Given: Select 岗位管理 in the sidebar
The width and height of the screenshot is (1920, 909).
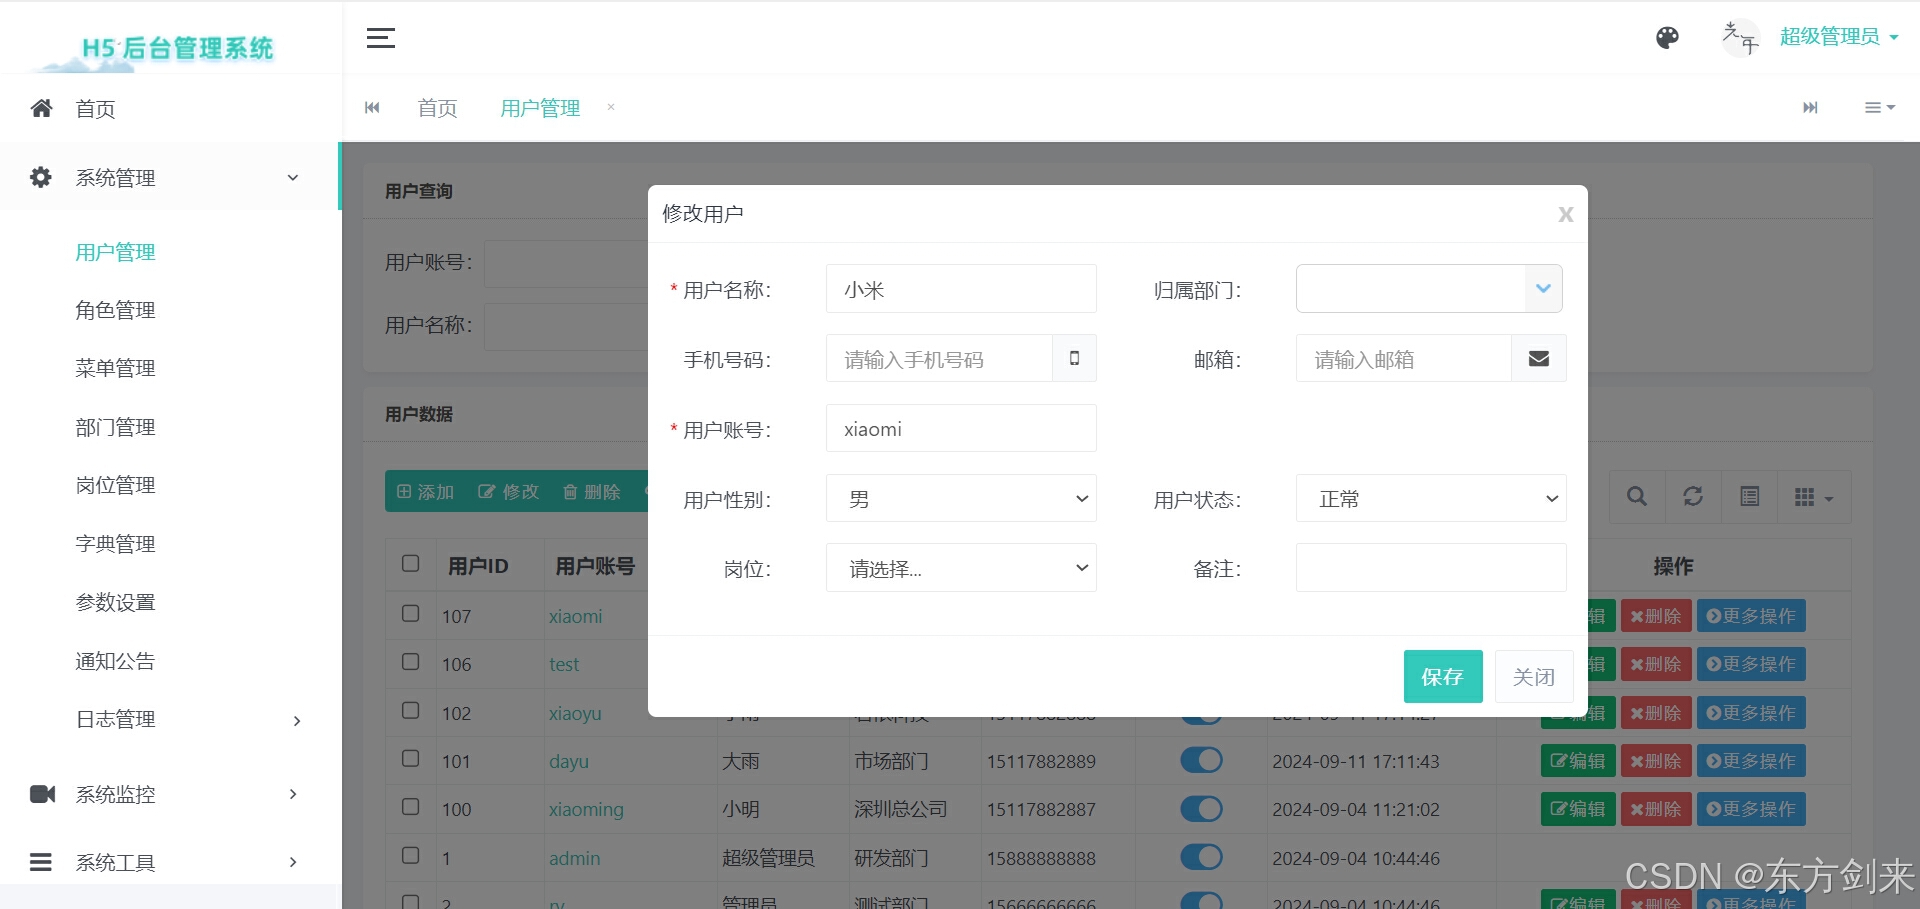Looking at the screenshot, I should point(115,485).
